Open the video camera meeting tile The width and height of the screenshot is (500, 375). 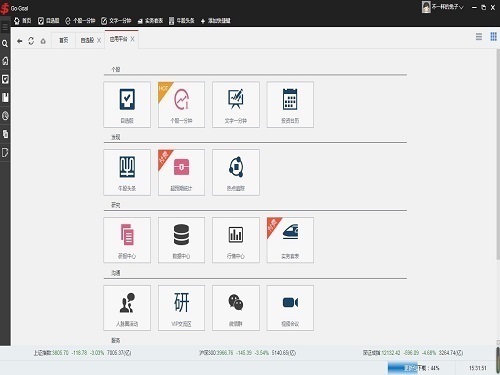click(x=290, y=308)
